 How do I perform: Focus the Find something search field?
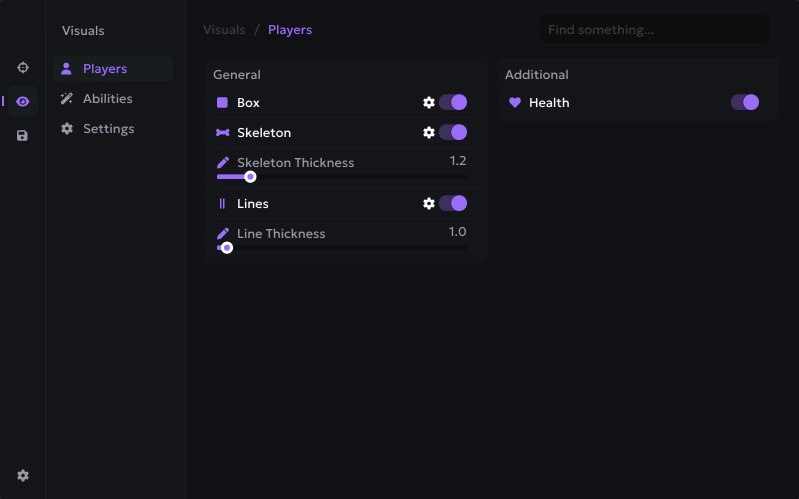(655, 30)
